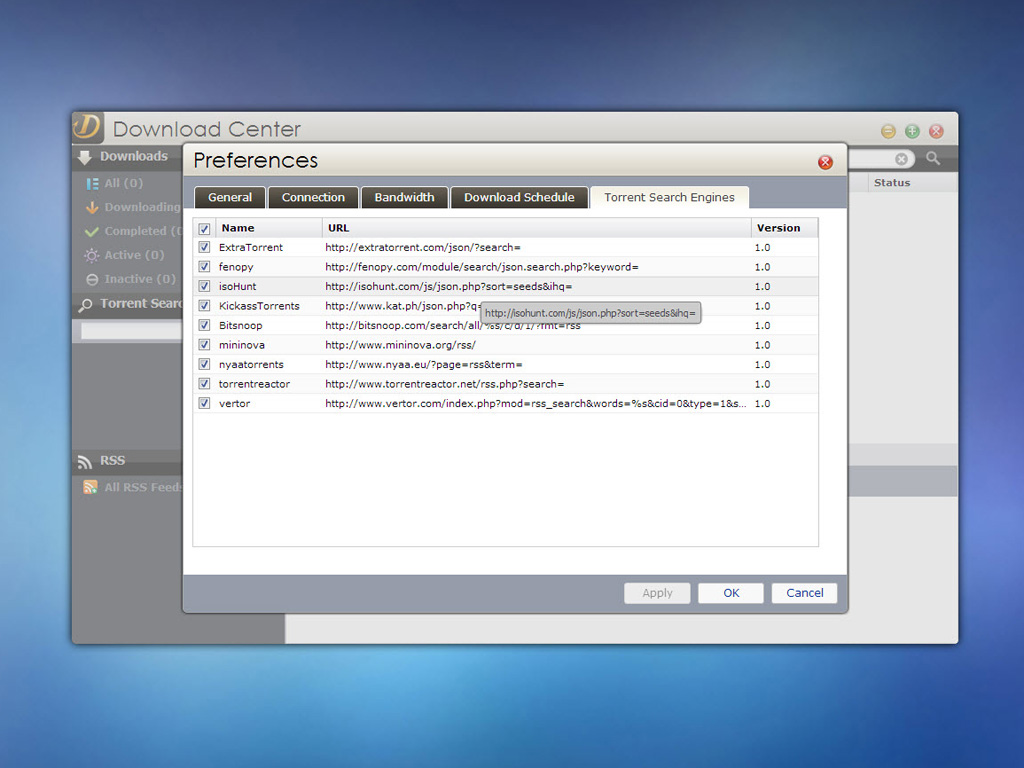Click the Inactive minus-circle icon
The width and height of the screenshot is (1024, 768).
point(92,280)
